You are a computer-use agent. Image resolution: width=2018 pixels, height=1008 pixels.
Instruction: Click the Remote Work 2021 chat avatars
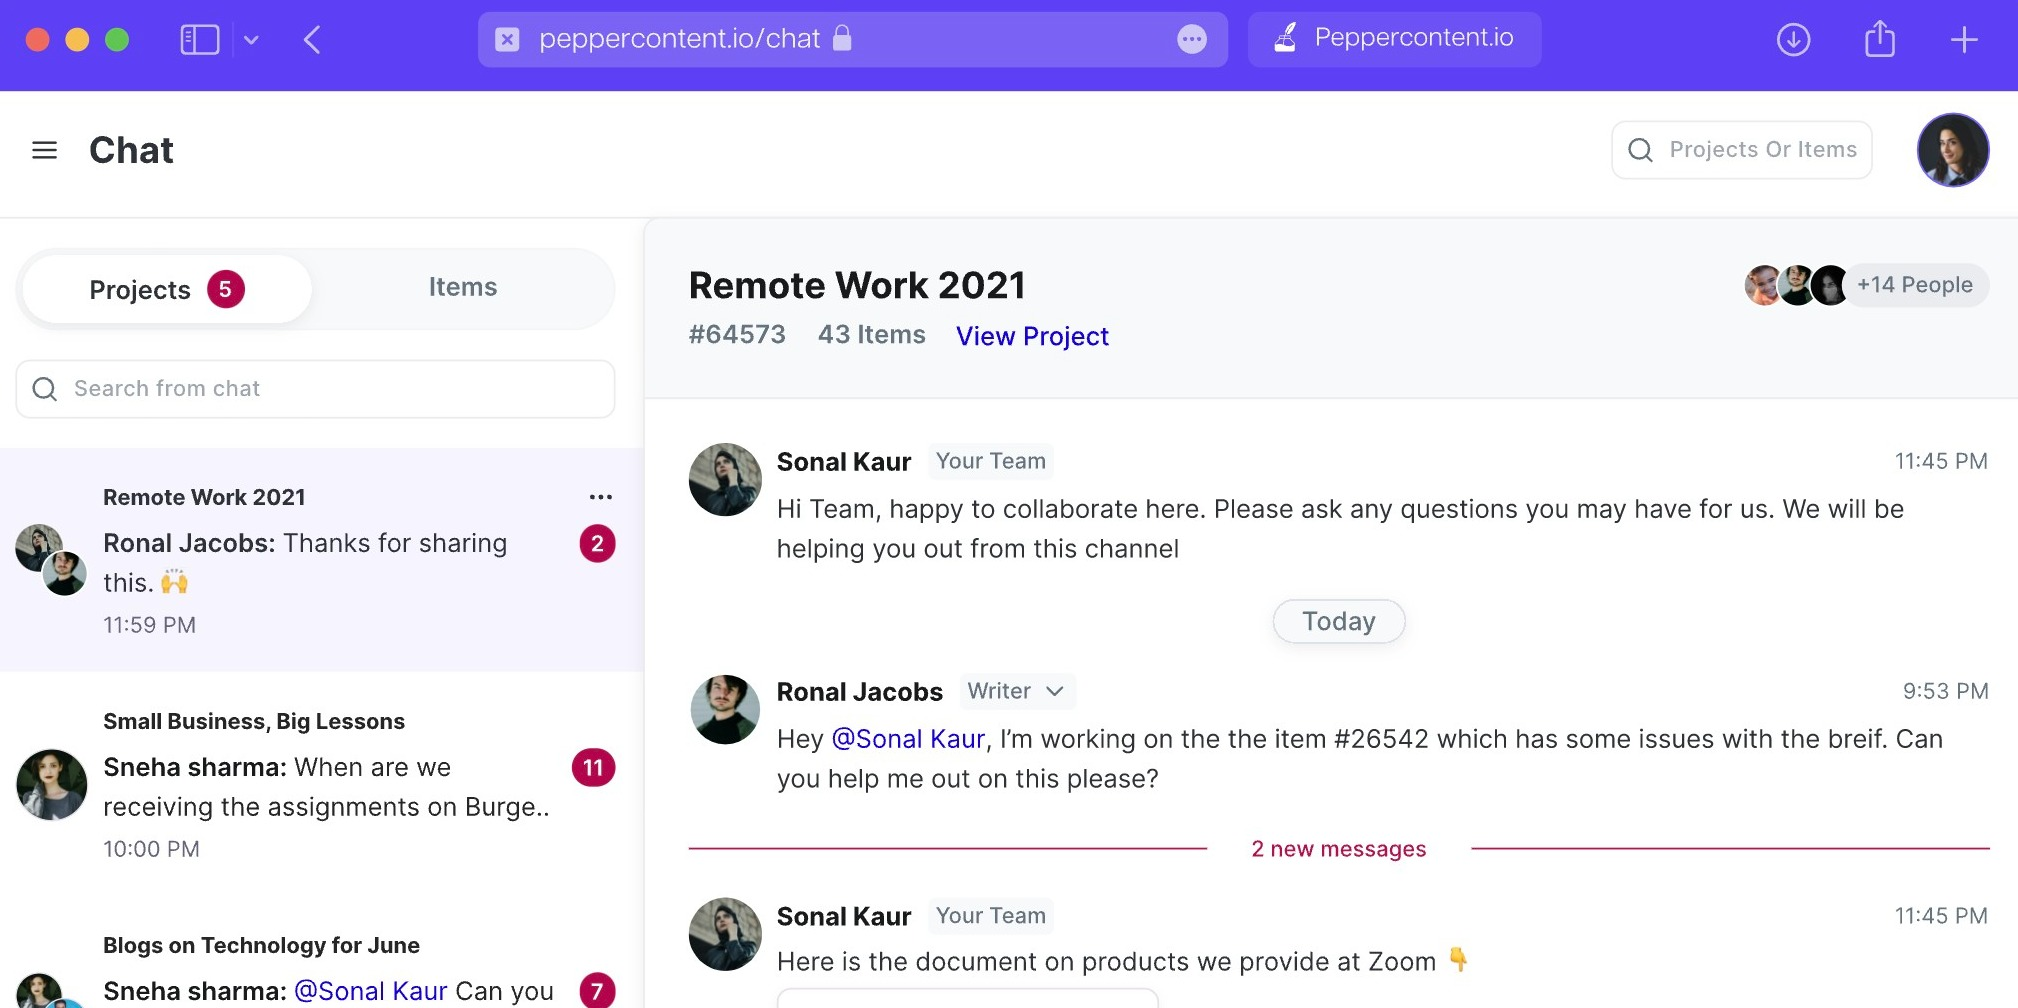[51, 560]
